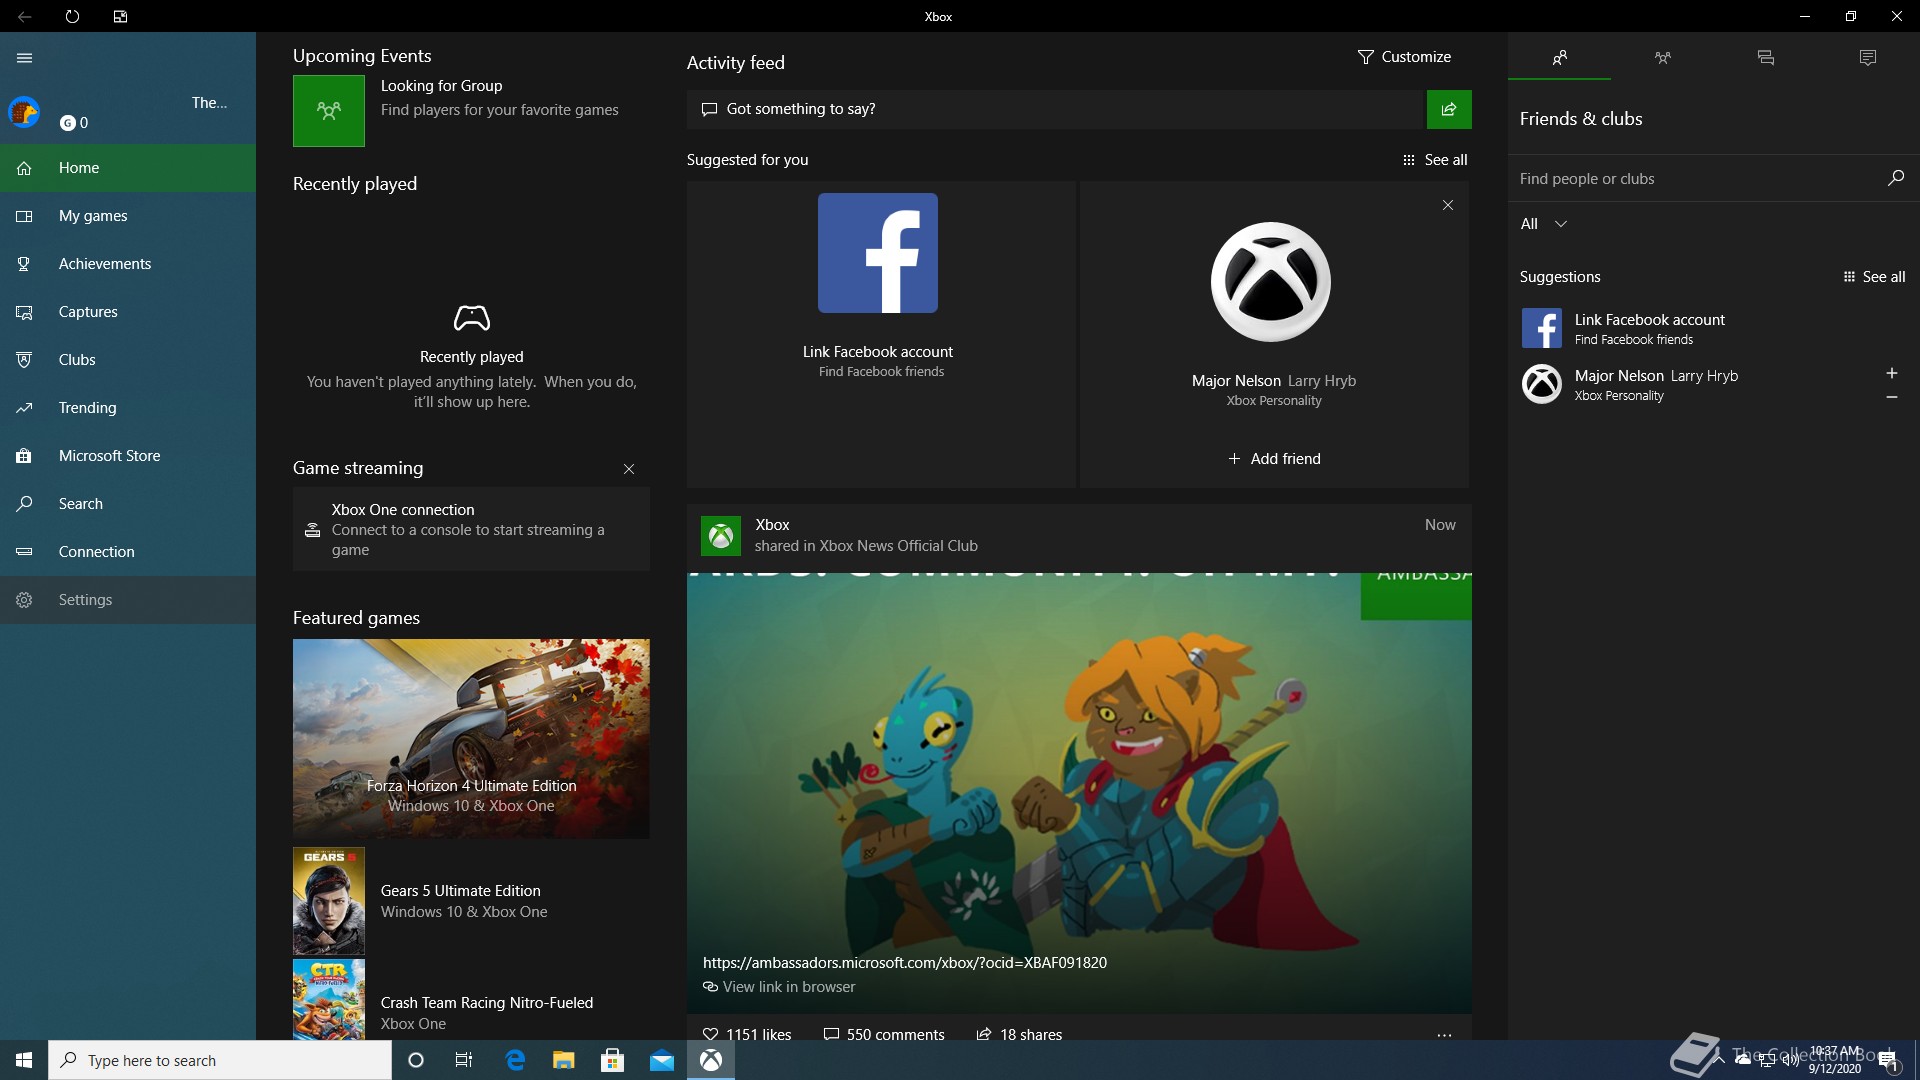Open Task View from the taskbar
Image resolution: width=1920 pixels, height=1080 pixels.
[x=464, y=1060]
